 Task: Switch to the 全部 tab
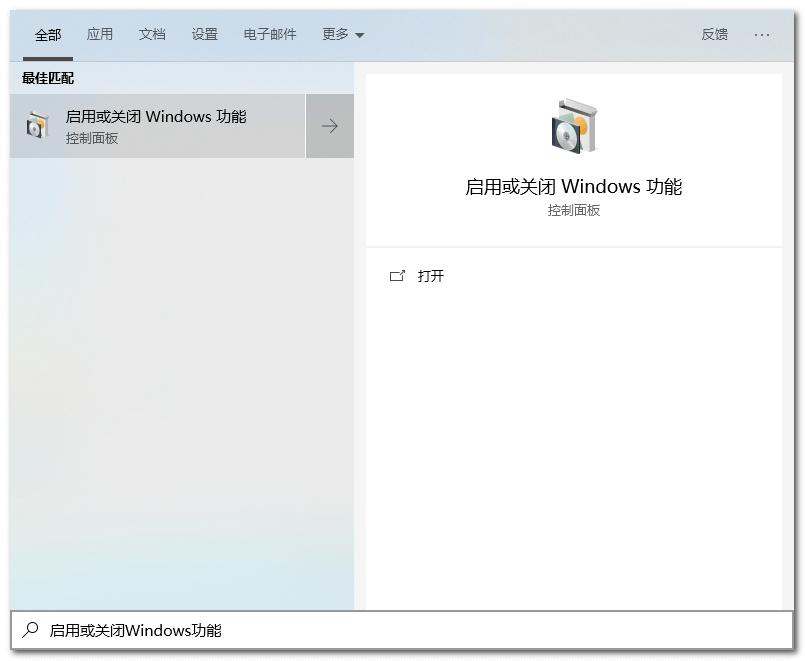(48, 34)
